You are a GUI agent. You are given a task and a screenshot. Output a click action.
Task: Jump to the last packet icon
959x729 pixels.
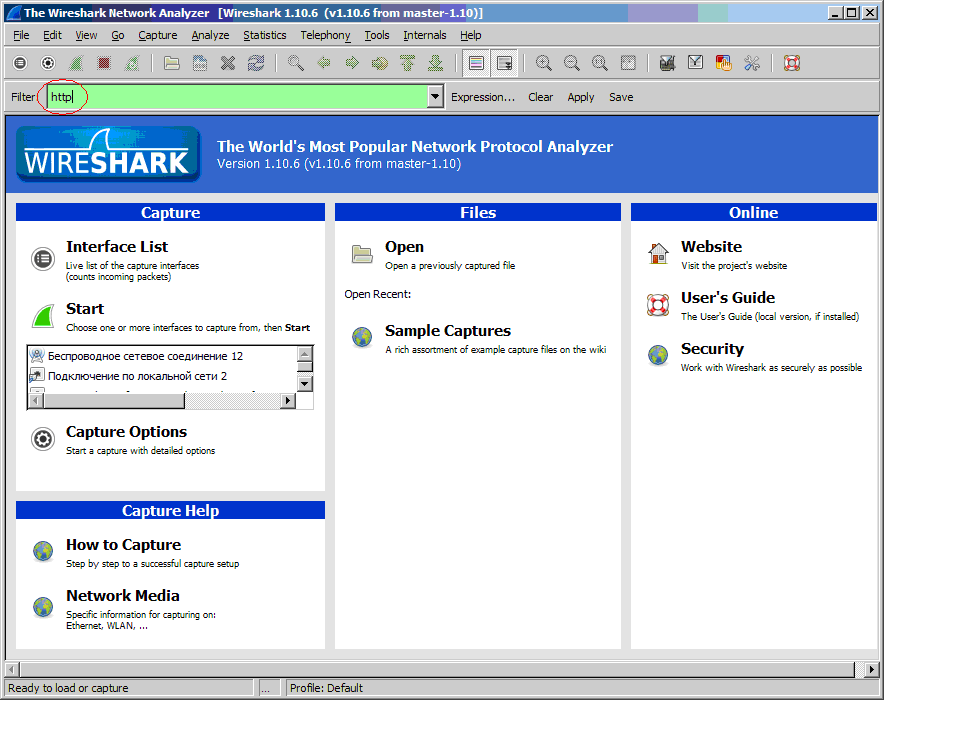click(x=435, y=63)
